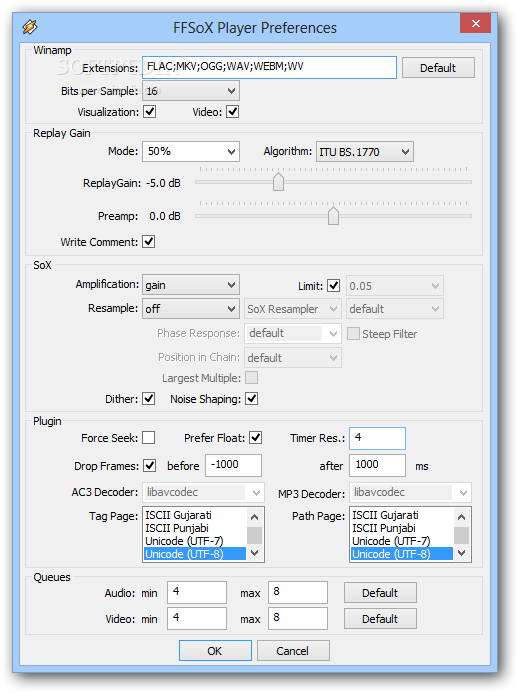
Task: Click the Default button next to Extensions
Action: pos(438,68)
